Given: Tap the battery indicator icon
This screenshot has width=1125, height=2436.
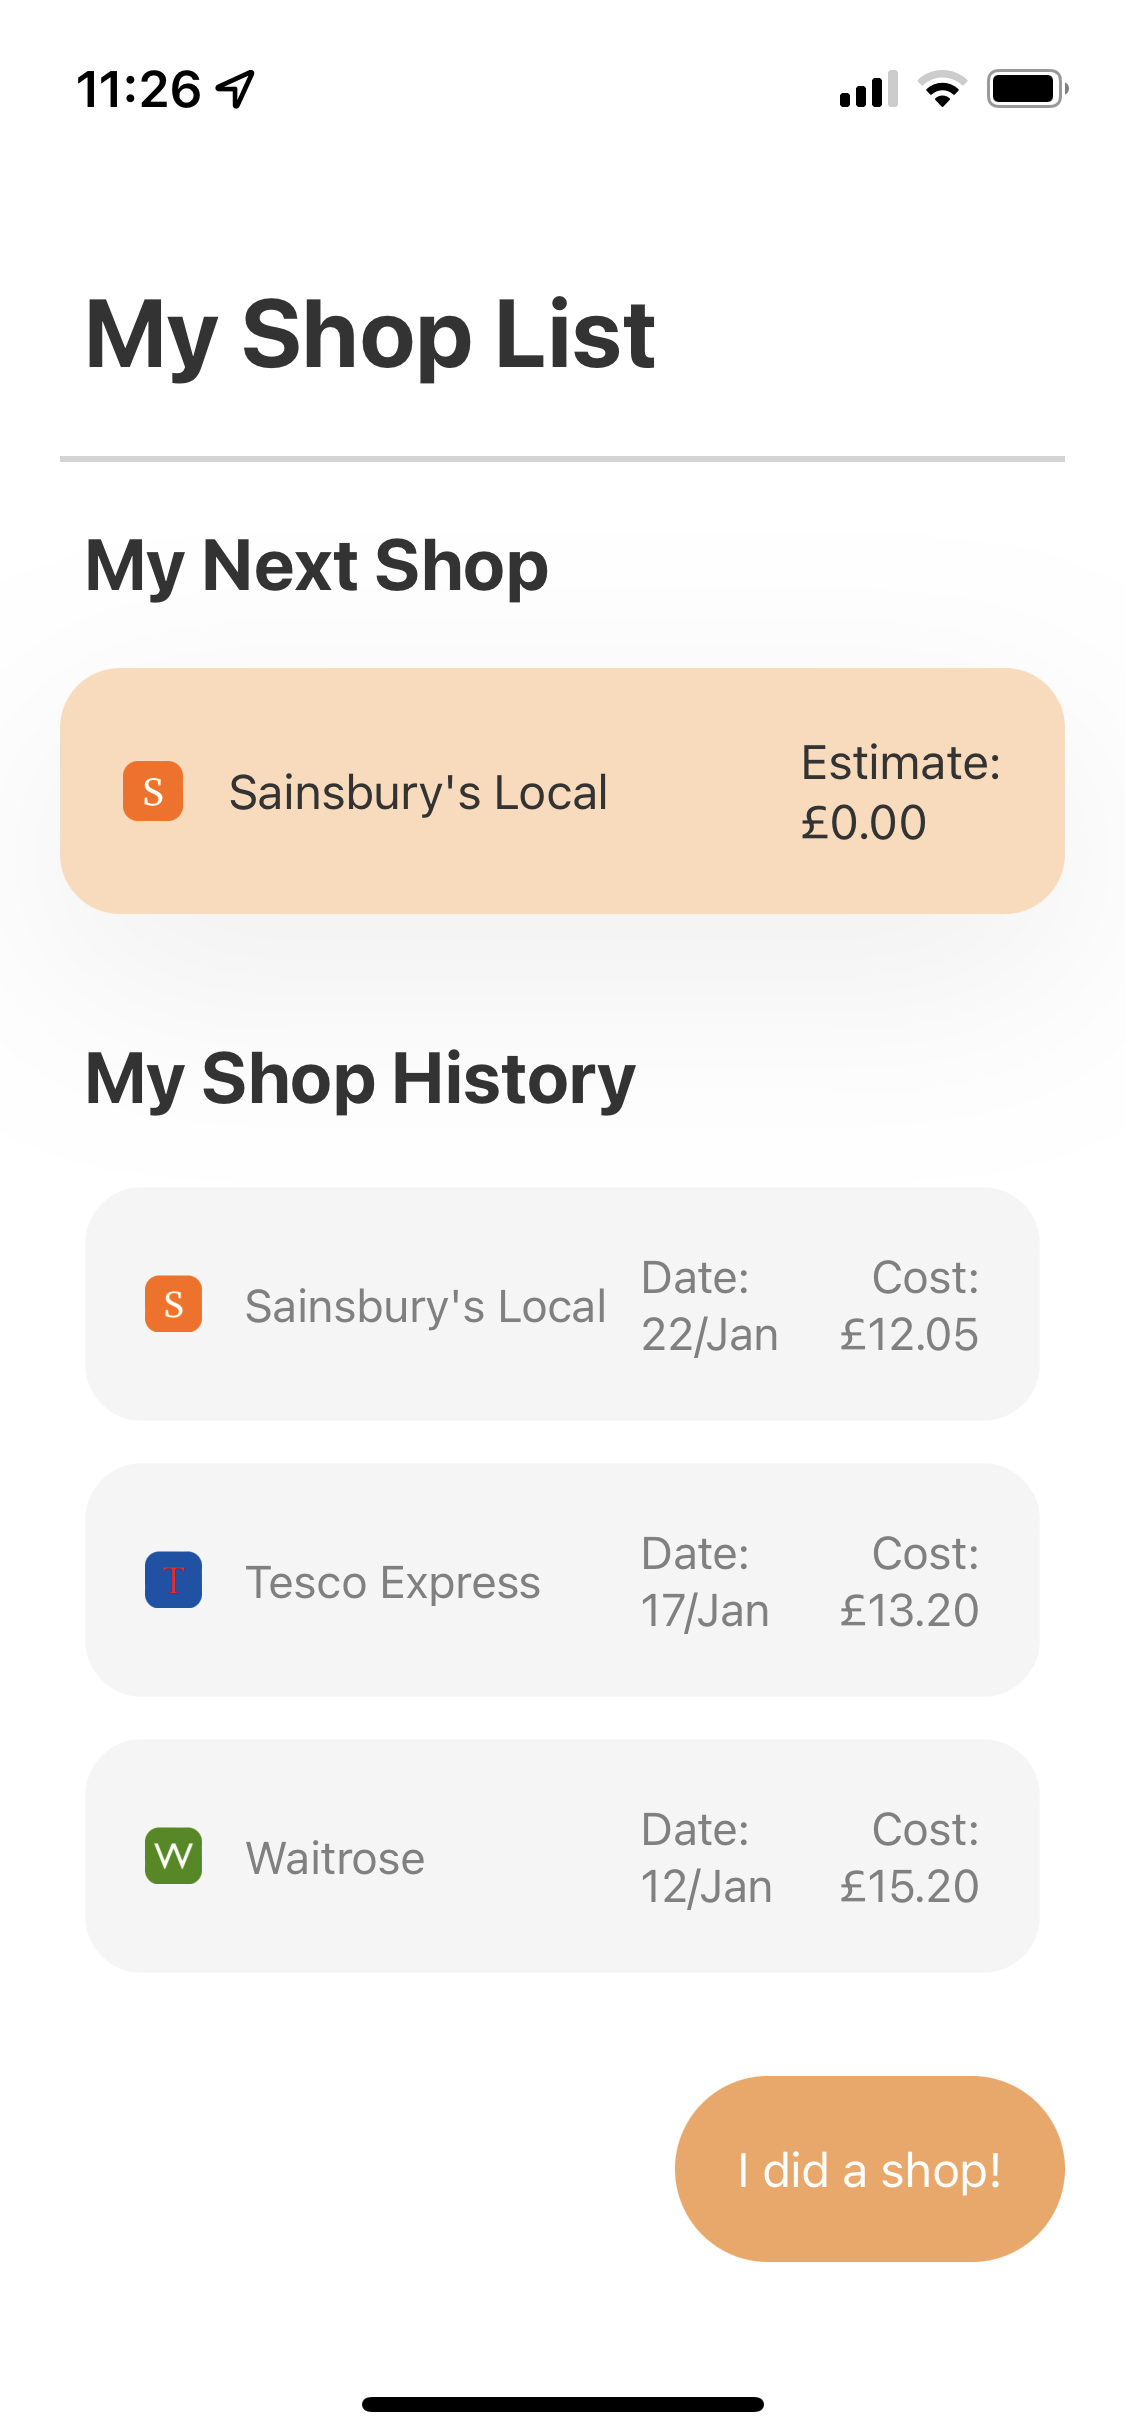Looking at the screenshot, I should pyautogui.click(x=1027, y=89).
